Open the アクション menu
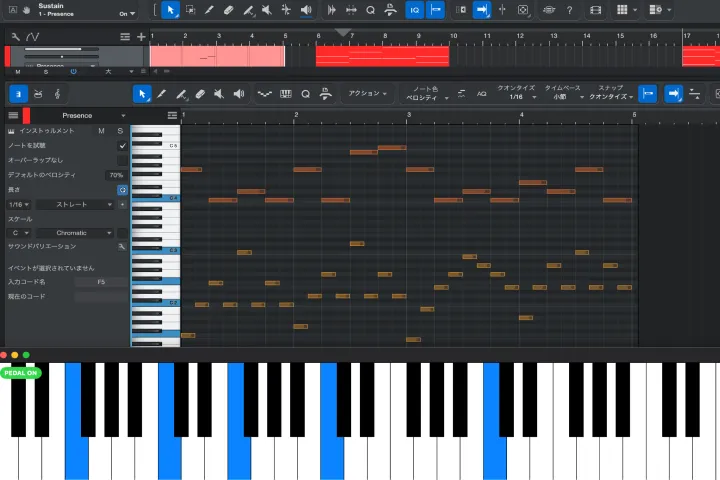Viewport: 720px width, 480px height. pos(367,94)
